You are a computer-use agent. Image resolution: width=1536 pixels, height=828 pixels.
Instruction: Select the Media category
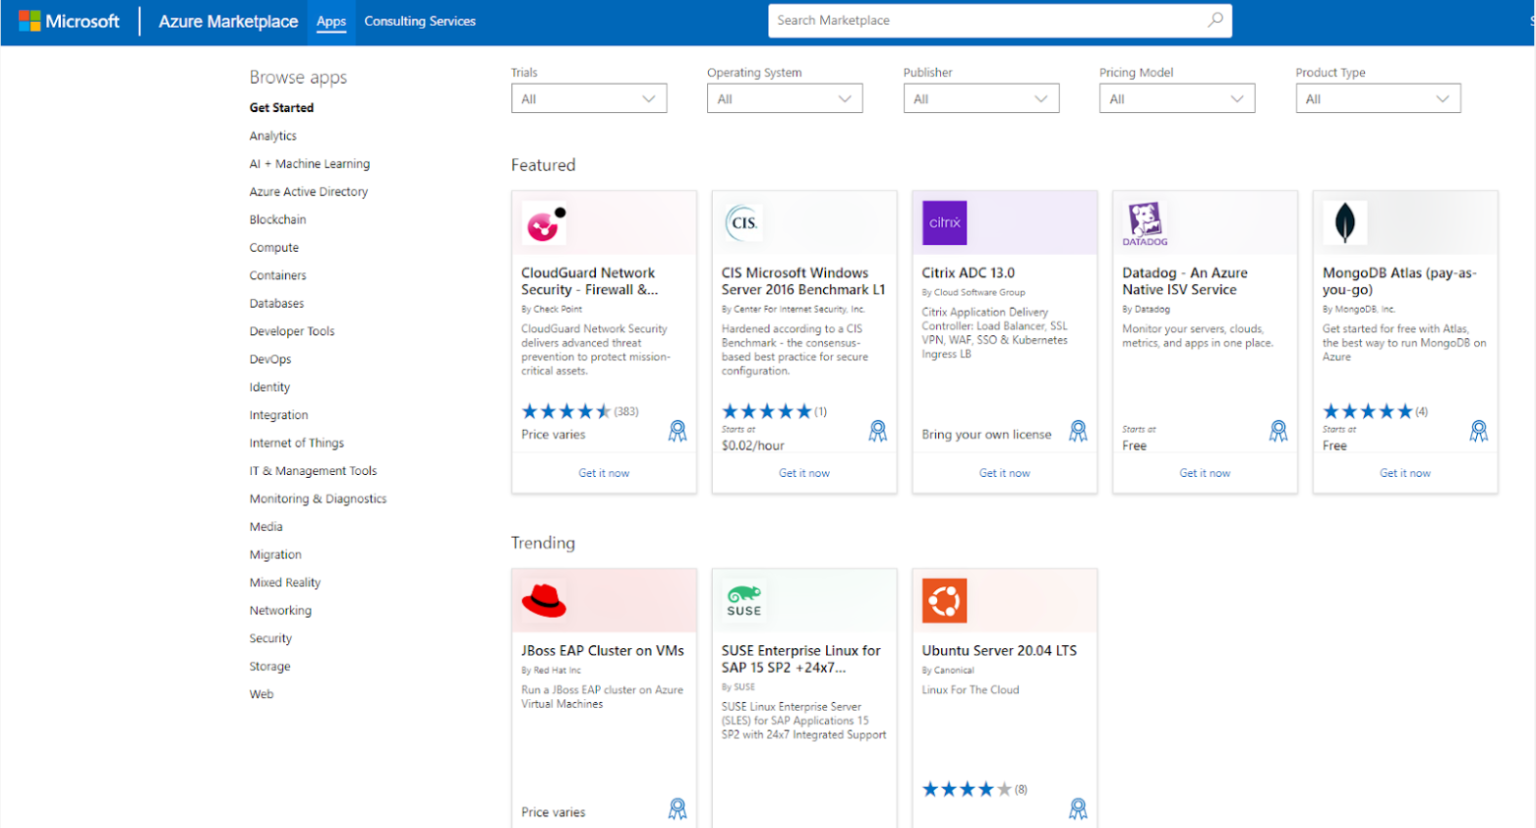click(x=266, y=527)
